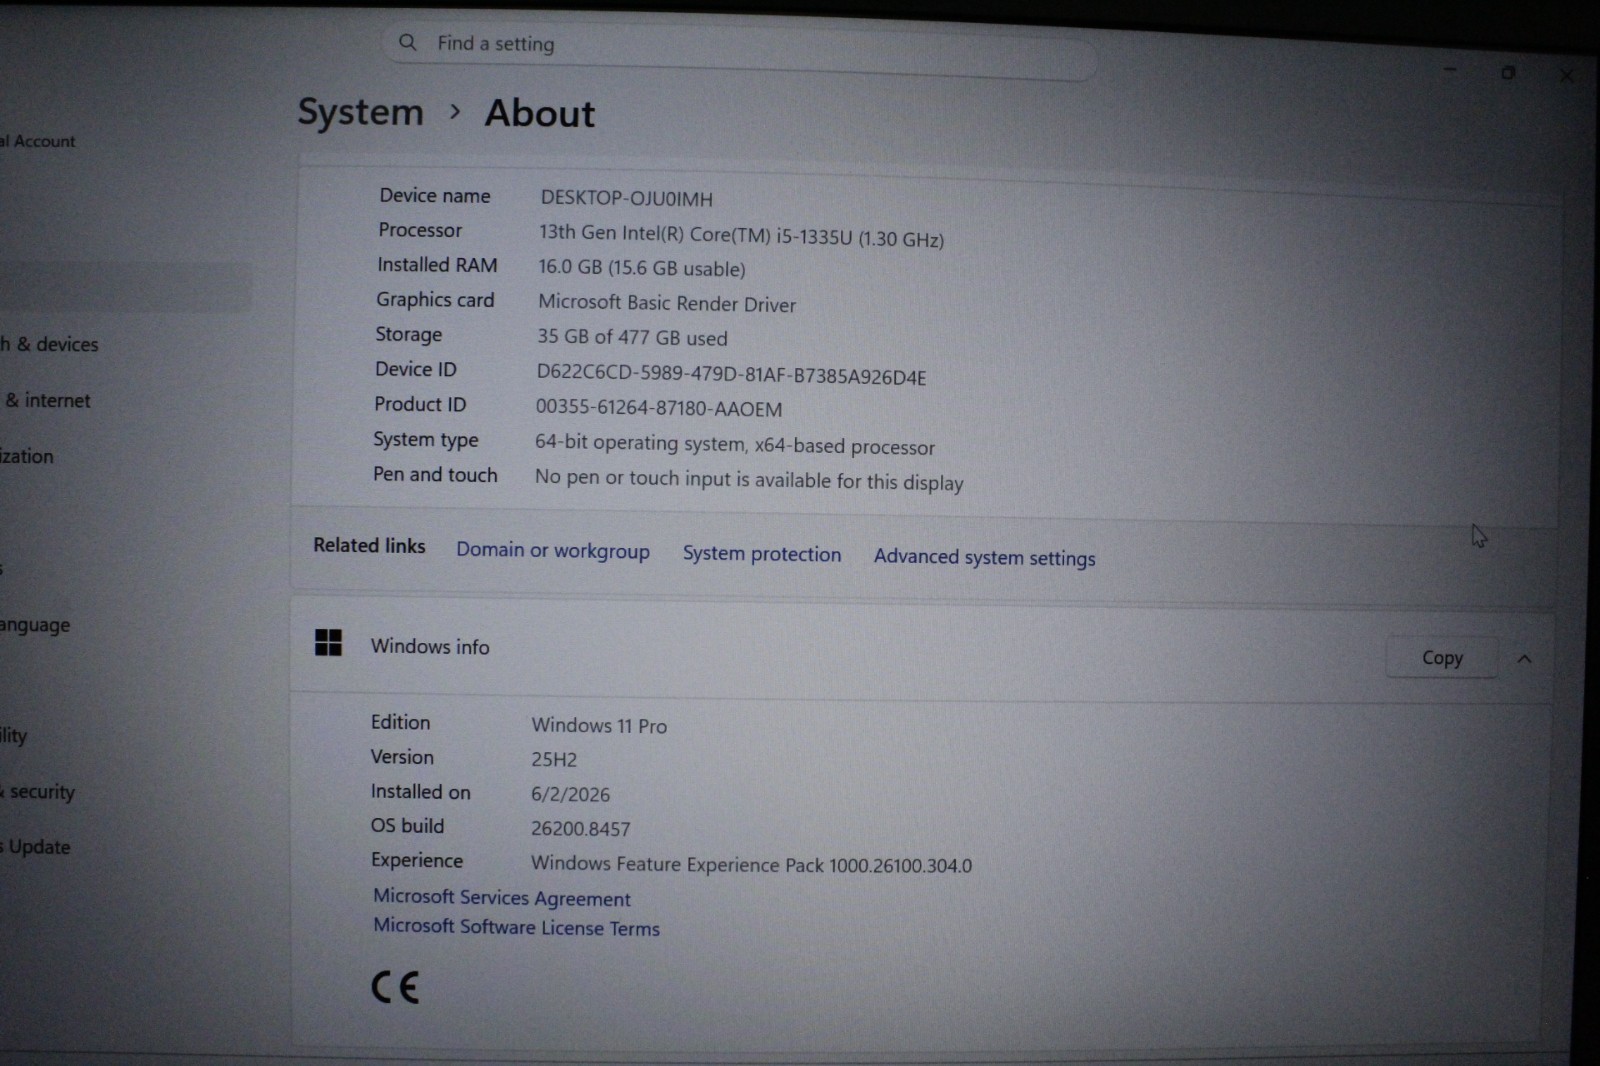Click the Windows logo icon beside Windows info
The height and width of the screenshot is (1066, 1600).
tap(328, 642)
